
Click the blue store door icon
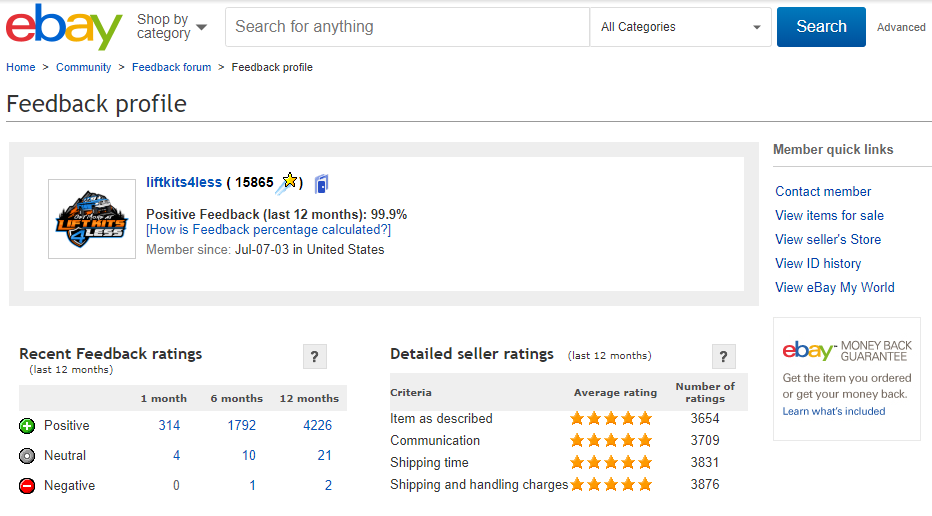(x=322, y=184)
